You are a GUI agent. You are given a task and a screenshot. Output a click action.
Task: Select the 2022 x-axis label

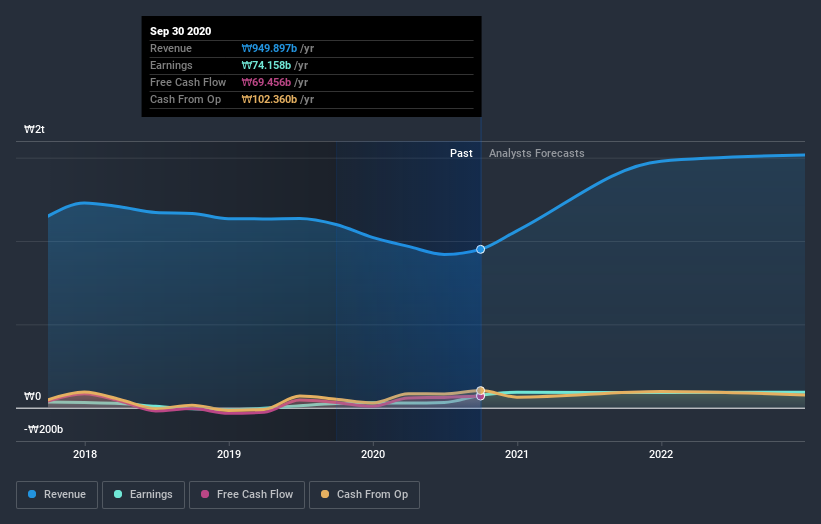(x=661, y=454)
